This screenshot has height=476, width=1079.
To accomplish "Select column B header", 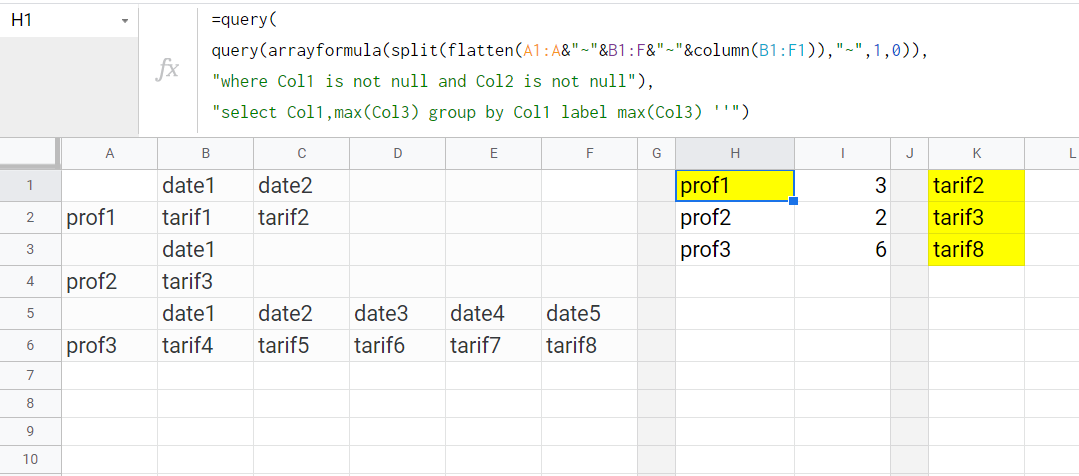I will (205, 153).
